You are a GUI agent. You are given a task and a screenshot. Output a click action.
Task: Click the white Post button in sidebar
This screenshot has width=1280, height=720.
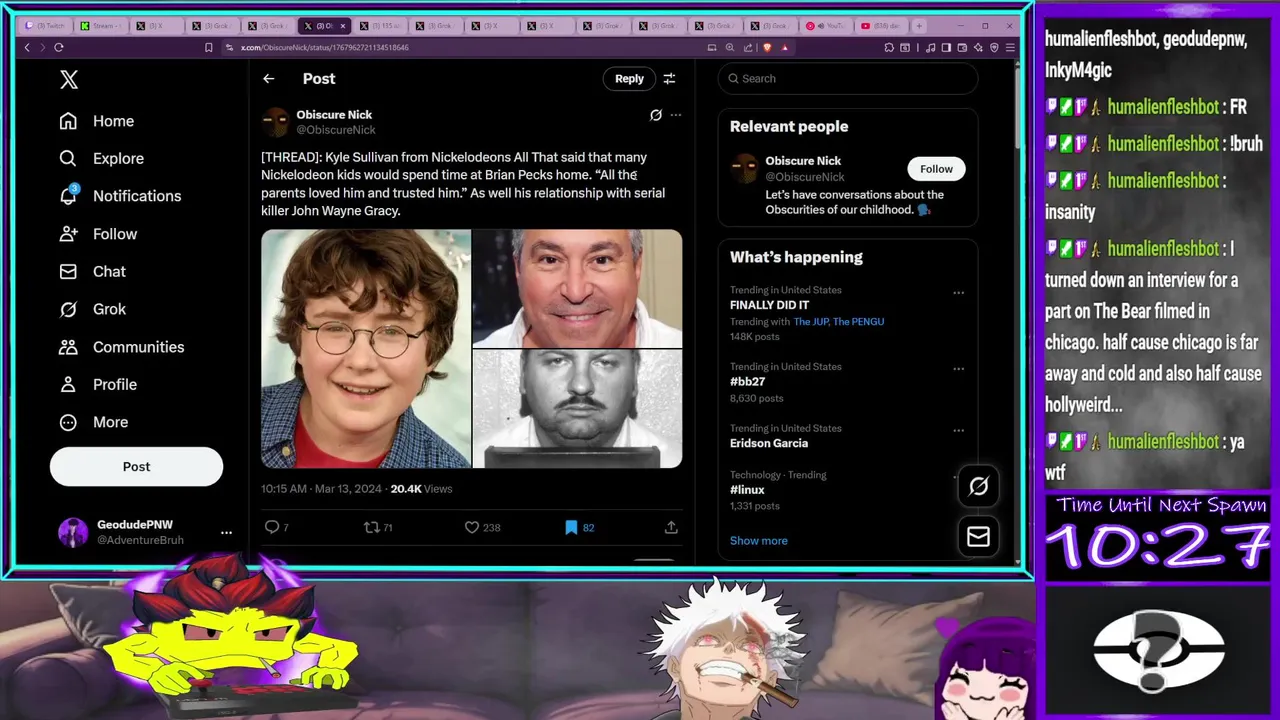(x=136, y=466)
